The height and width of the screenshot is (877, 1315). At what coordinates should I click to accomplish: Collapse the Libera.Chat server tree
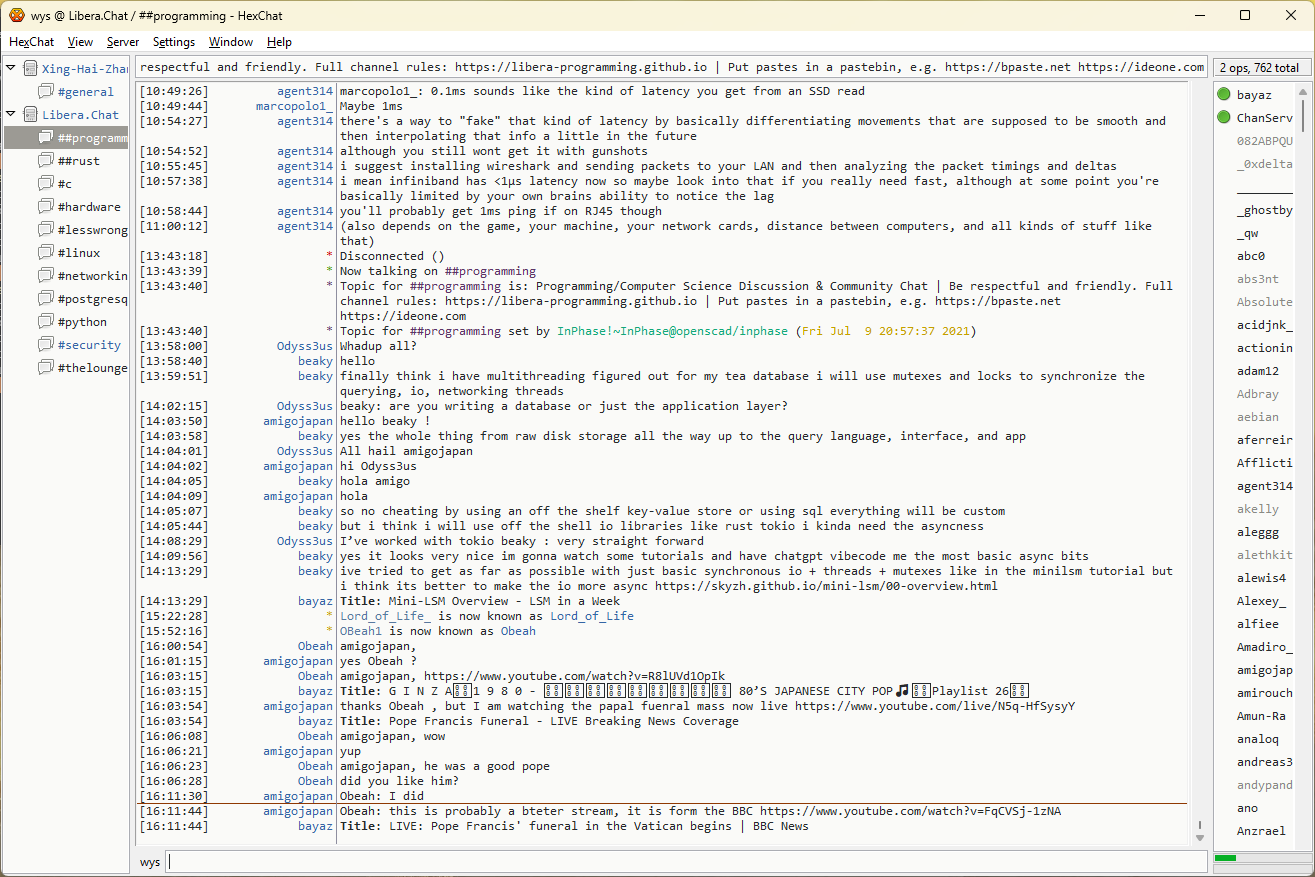coord(11,115)
